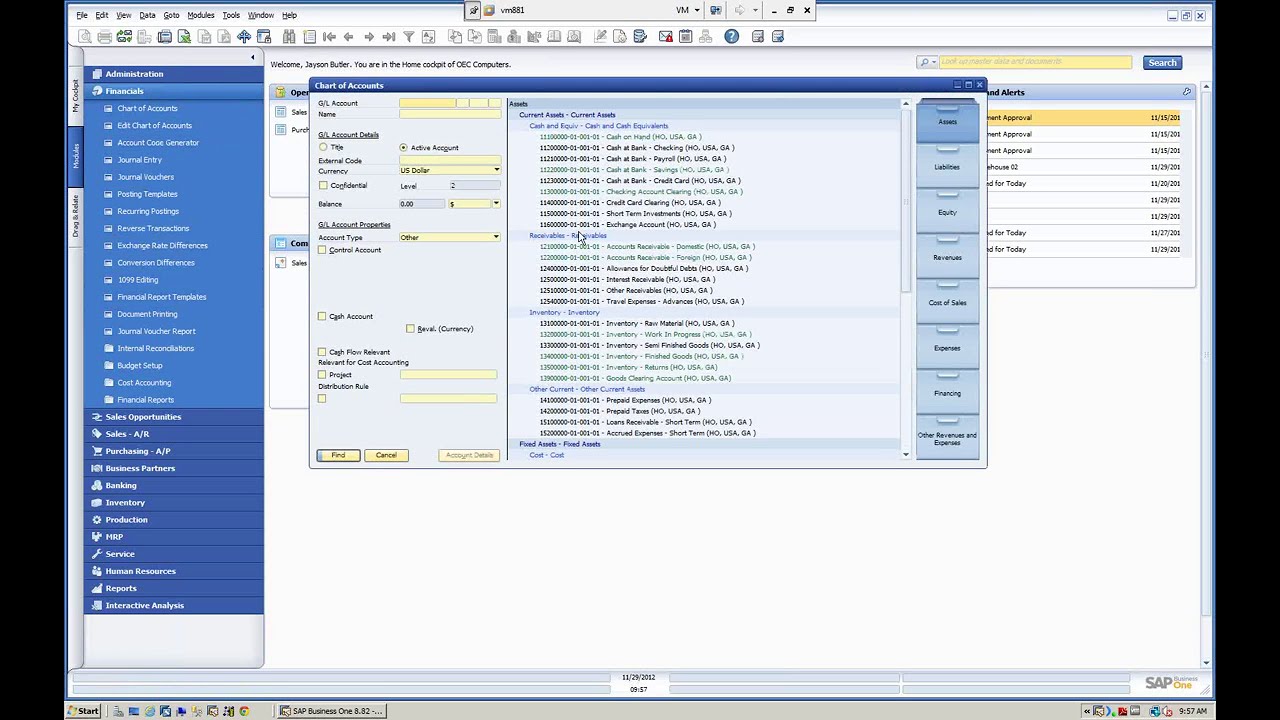Image resolution: width=1280 pixels, height=720 pixels.
Task: Open Journal Entry in Financials menu
Action: click(x=139, y=160)
